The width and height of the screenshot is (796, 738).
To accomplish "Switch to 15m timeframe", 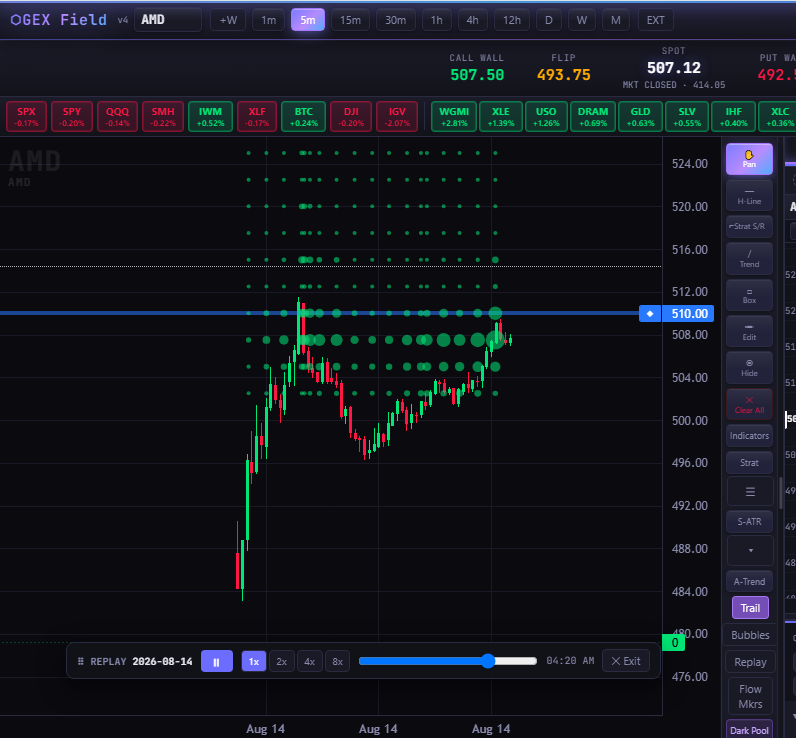I will [350, 20].
